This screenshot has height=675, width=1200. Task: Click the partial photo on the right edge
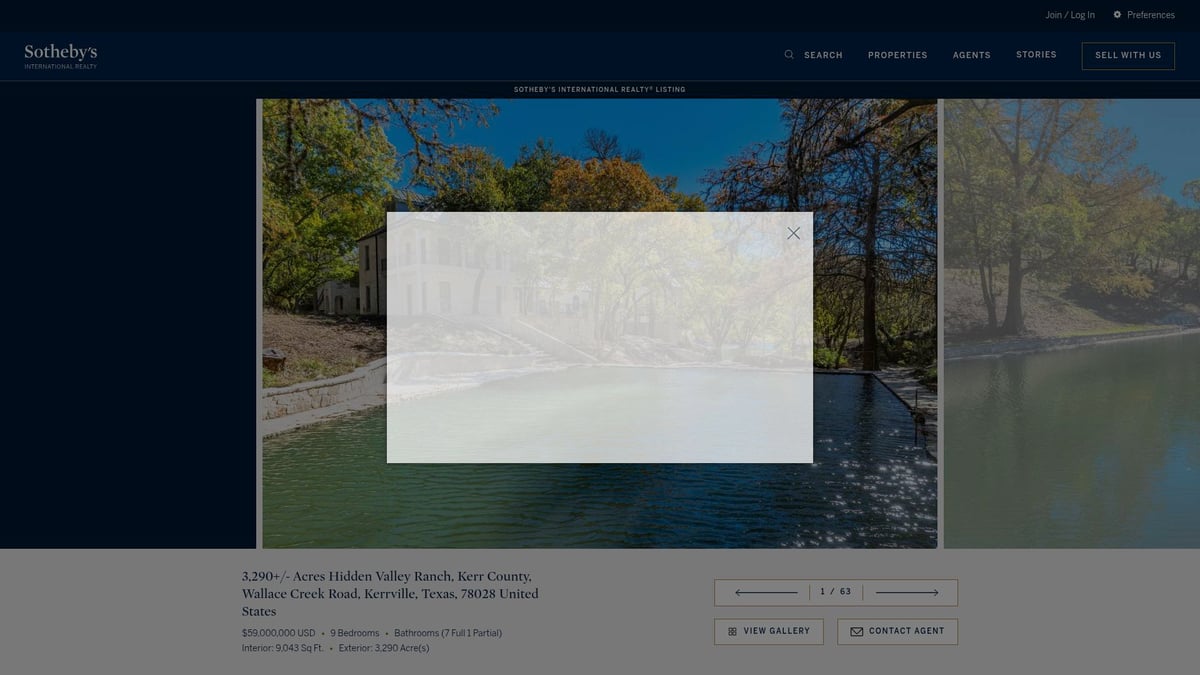pyautogui.click(x=1070, y=320)
